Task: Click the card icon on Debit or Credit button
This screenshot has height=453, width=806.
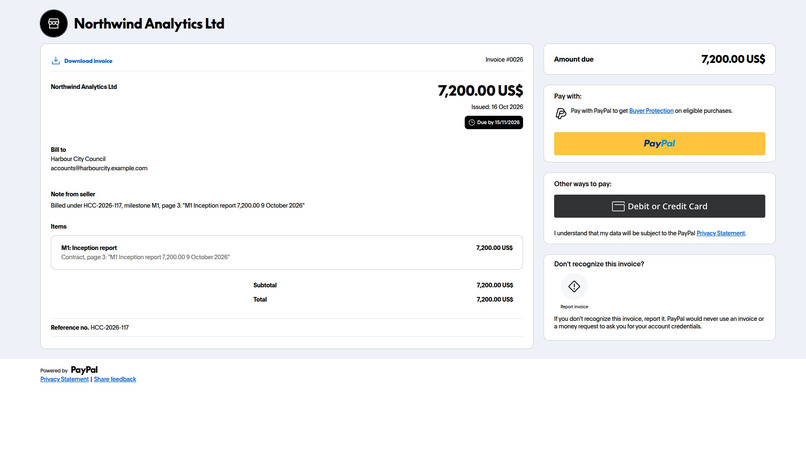Action: [618, 206]
